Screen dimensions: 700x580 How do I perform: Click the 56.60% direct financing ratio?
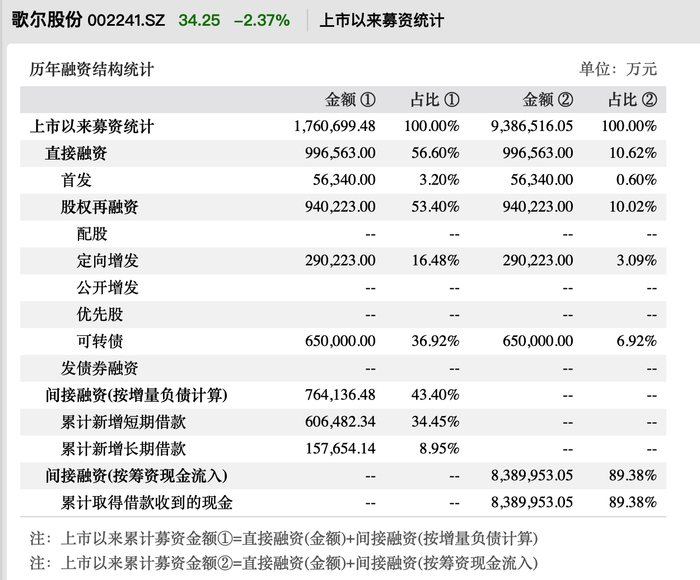pos(435,153)
